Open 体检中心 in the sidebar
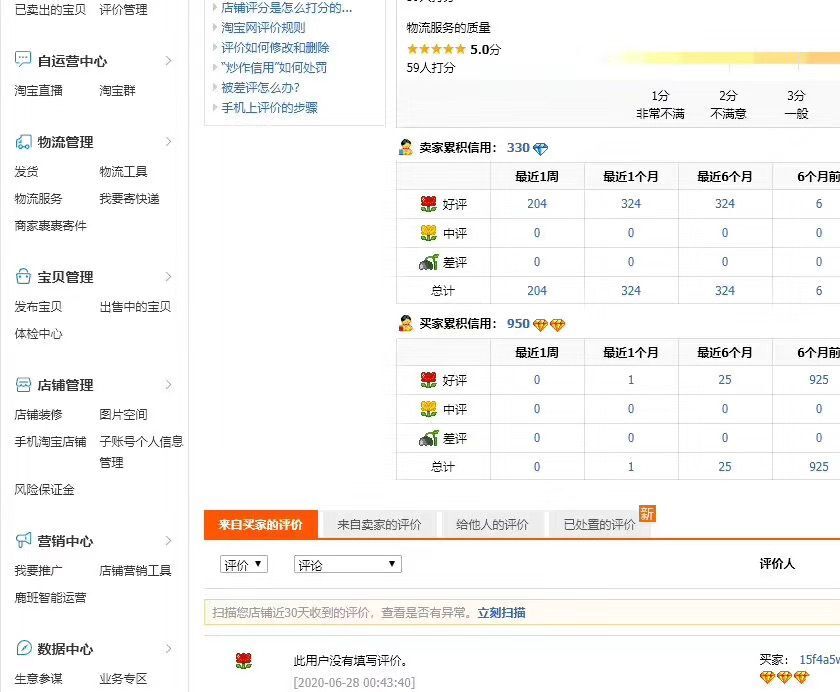 pos(39,334)
